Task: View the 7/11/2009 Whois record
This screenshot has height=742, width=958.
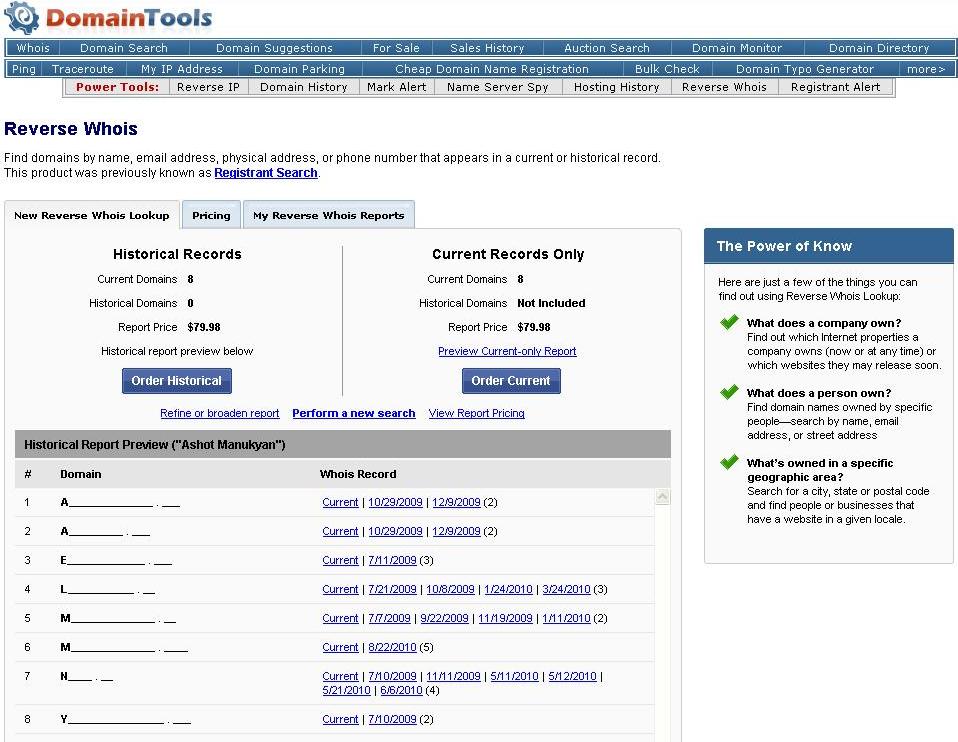Action: (392, 560)
